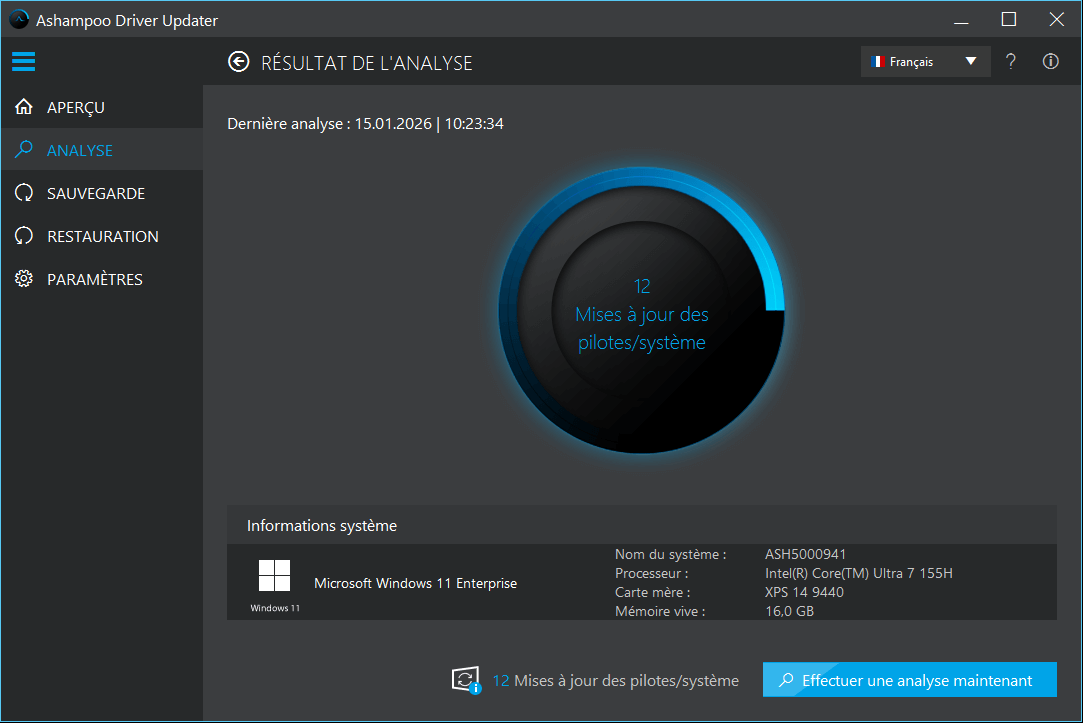Click the information icon in the title bar
This screenshot has height=723, width=1083.
pyautogui.click(x=1050, y=61)
